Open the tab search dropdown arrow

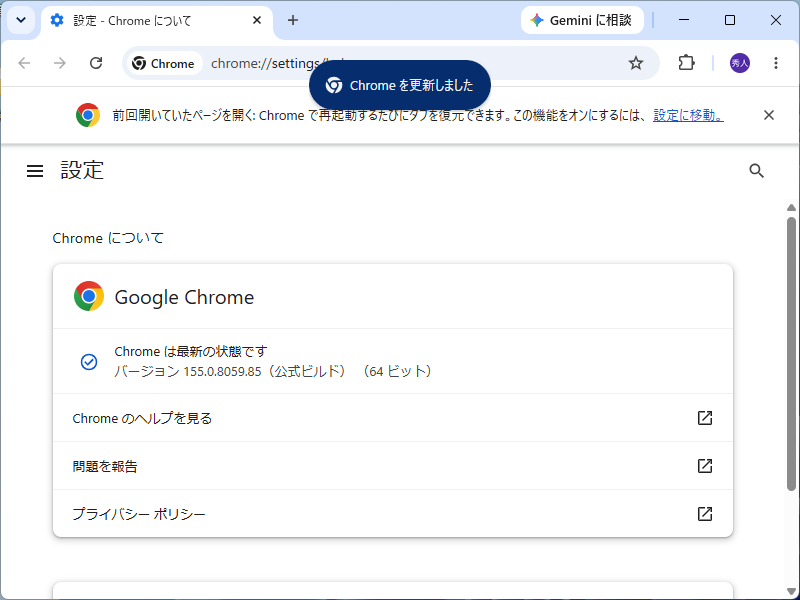[x=21, y=20]
